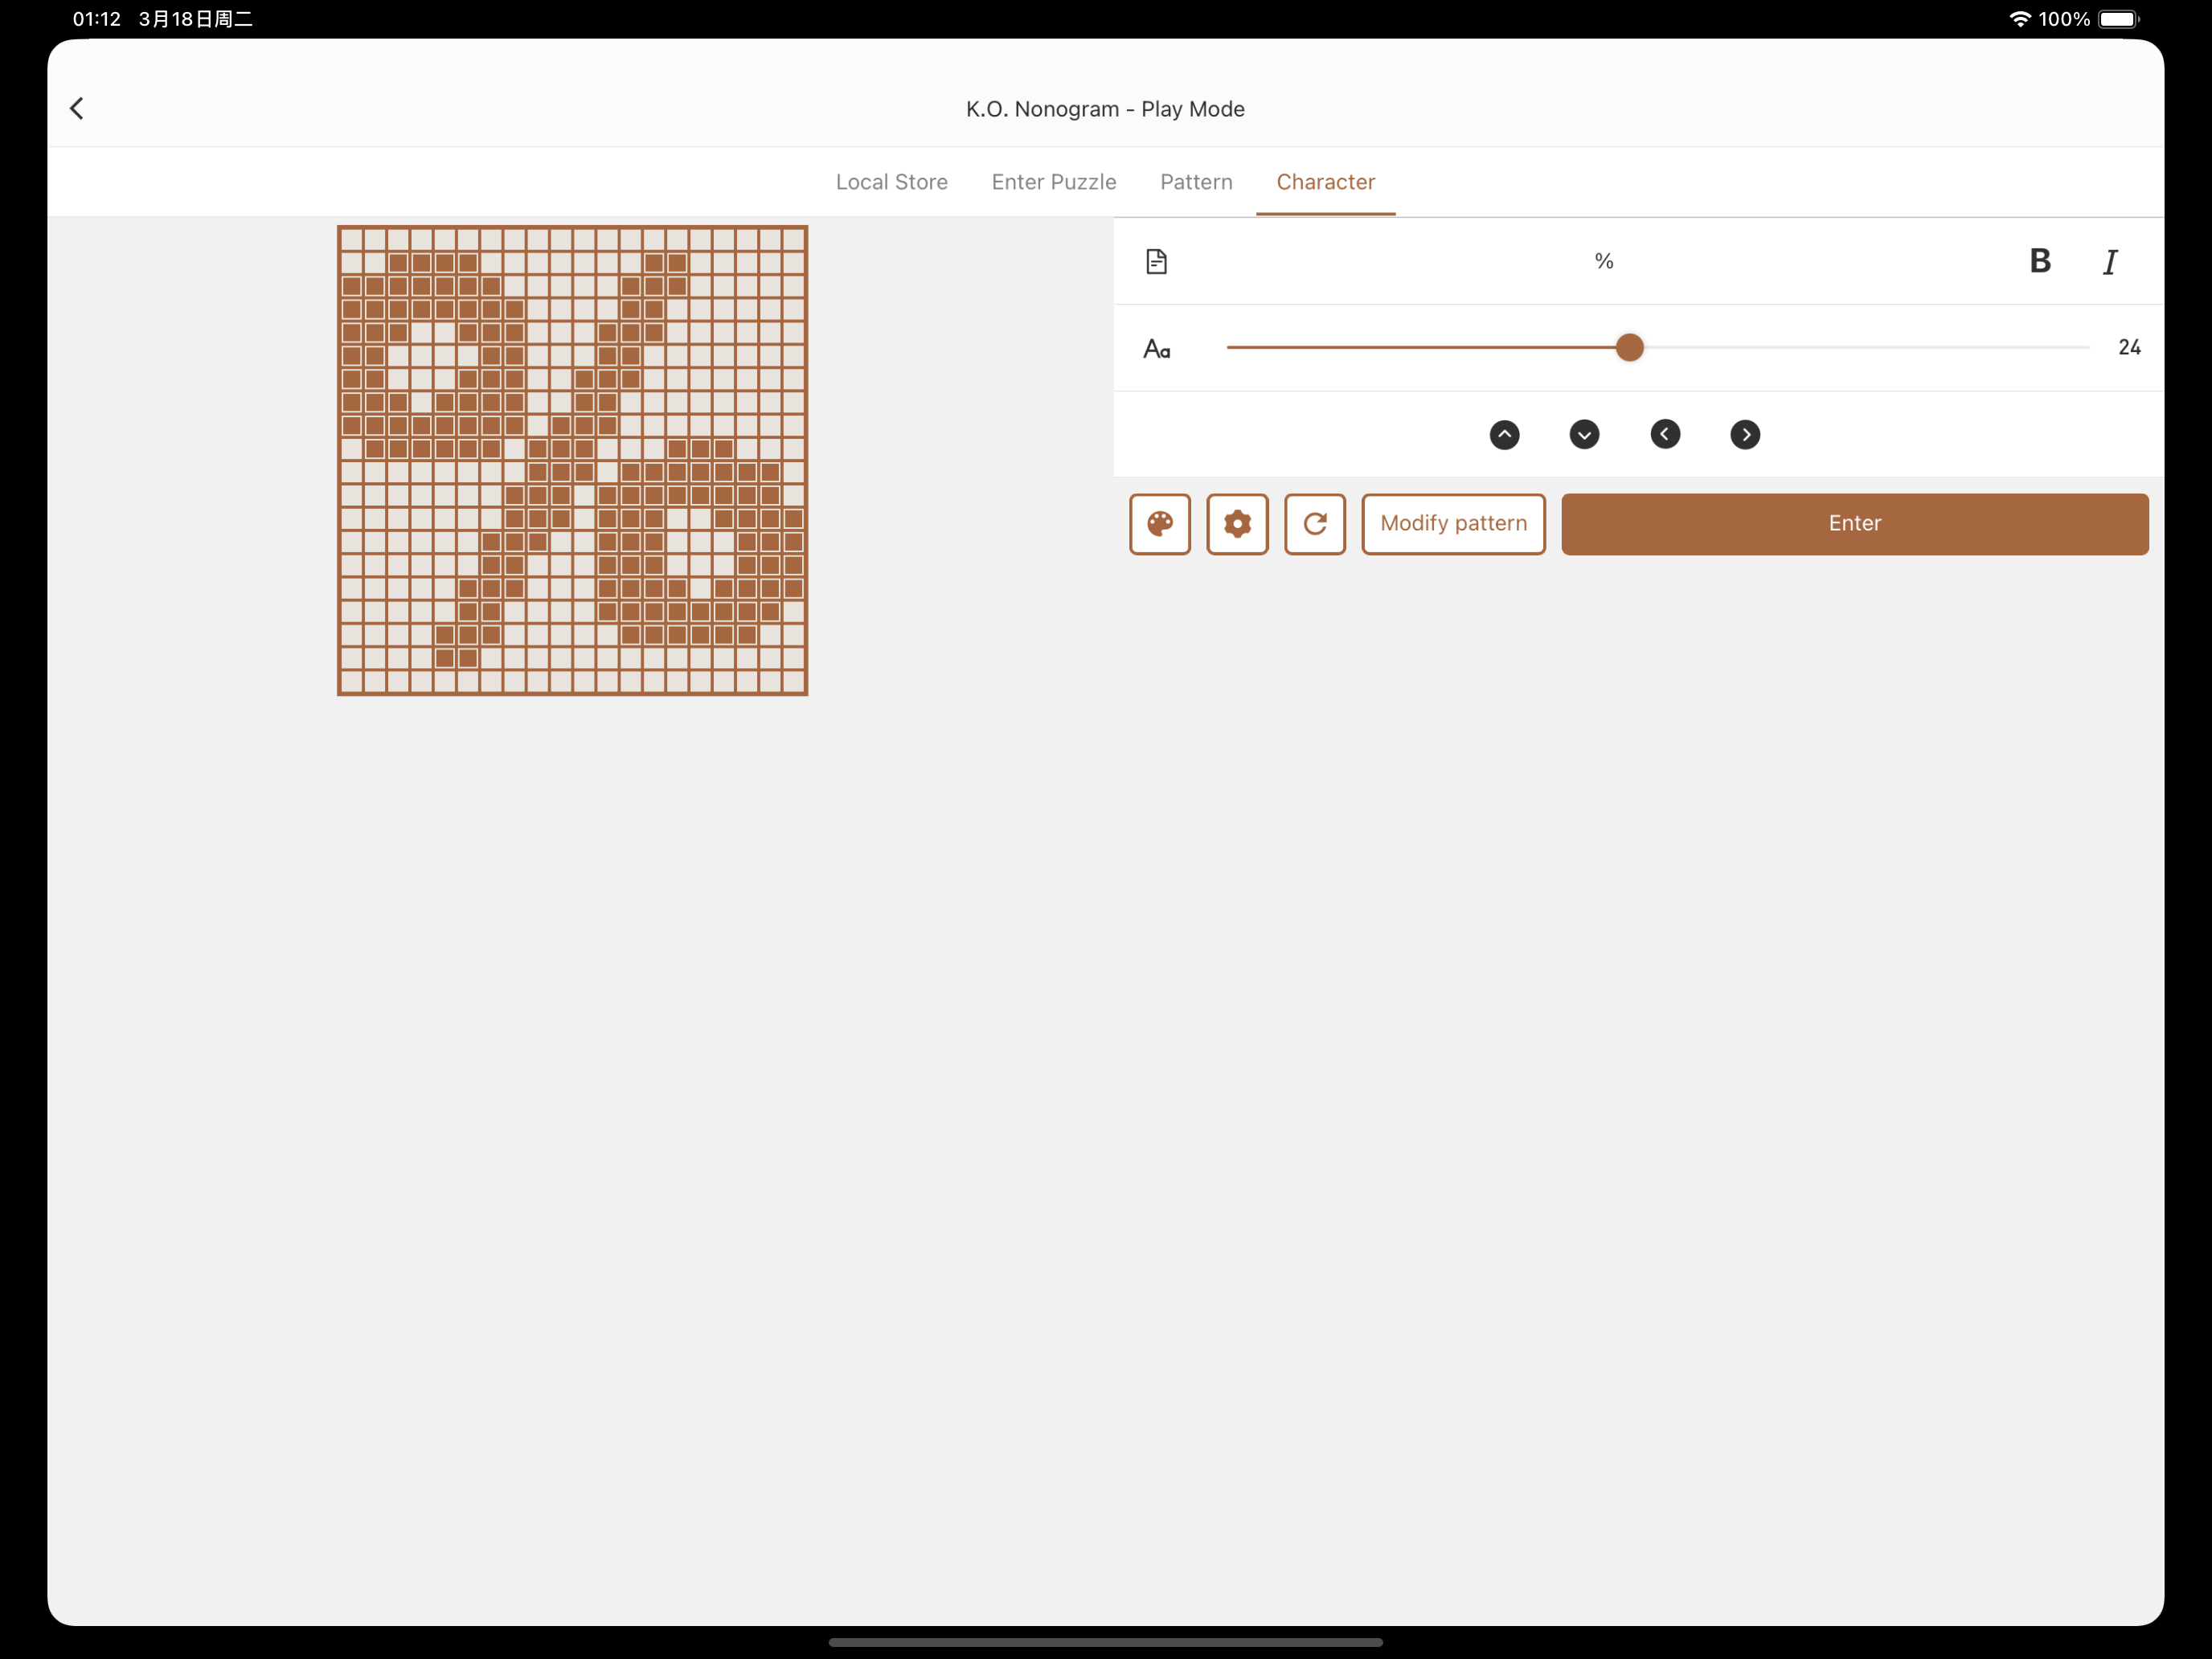The image size is (2212, 1659).
Task: Shift pattern right with the right arrow
Action: tap(1745, 434)
